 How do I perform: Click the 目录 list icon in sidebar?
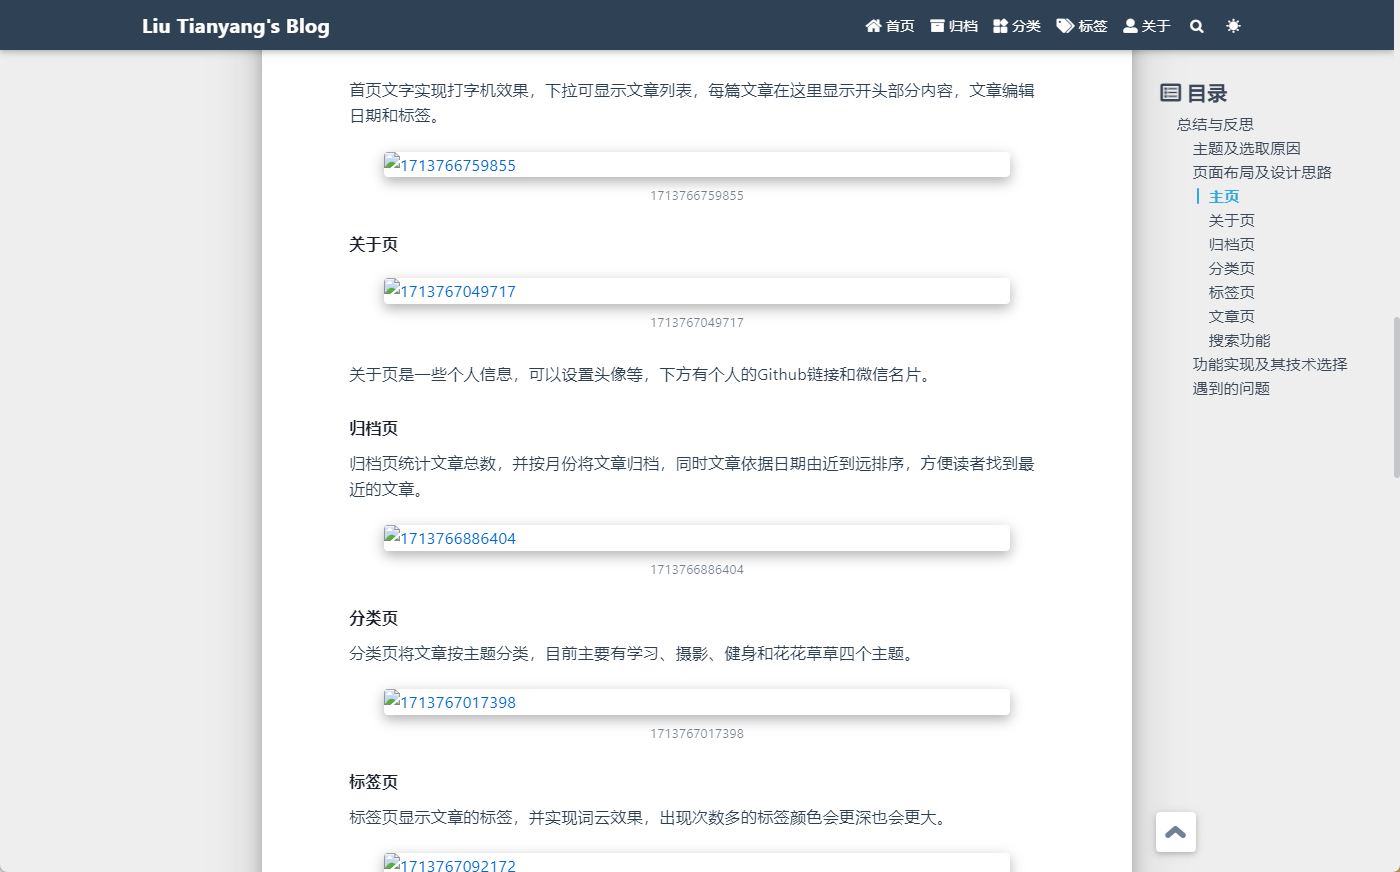(1170, 93)
